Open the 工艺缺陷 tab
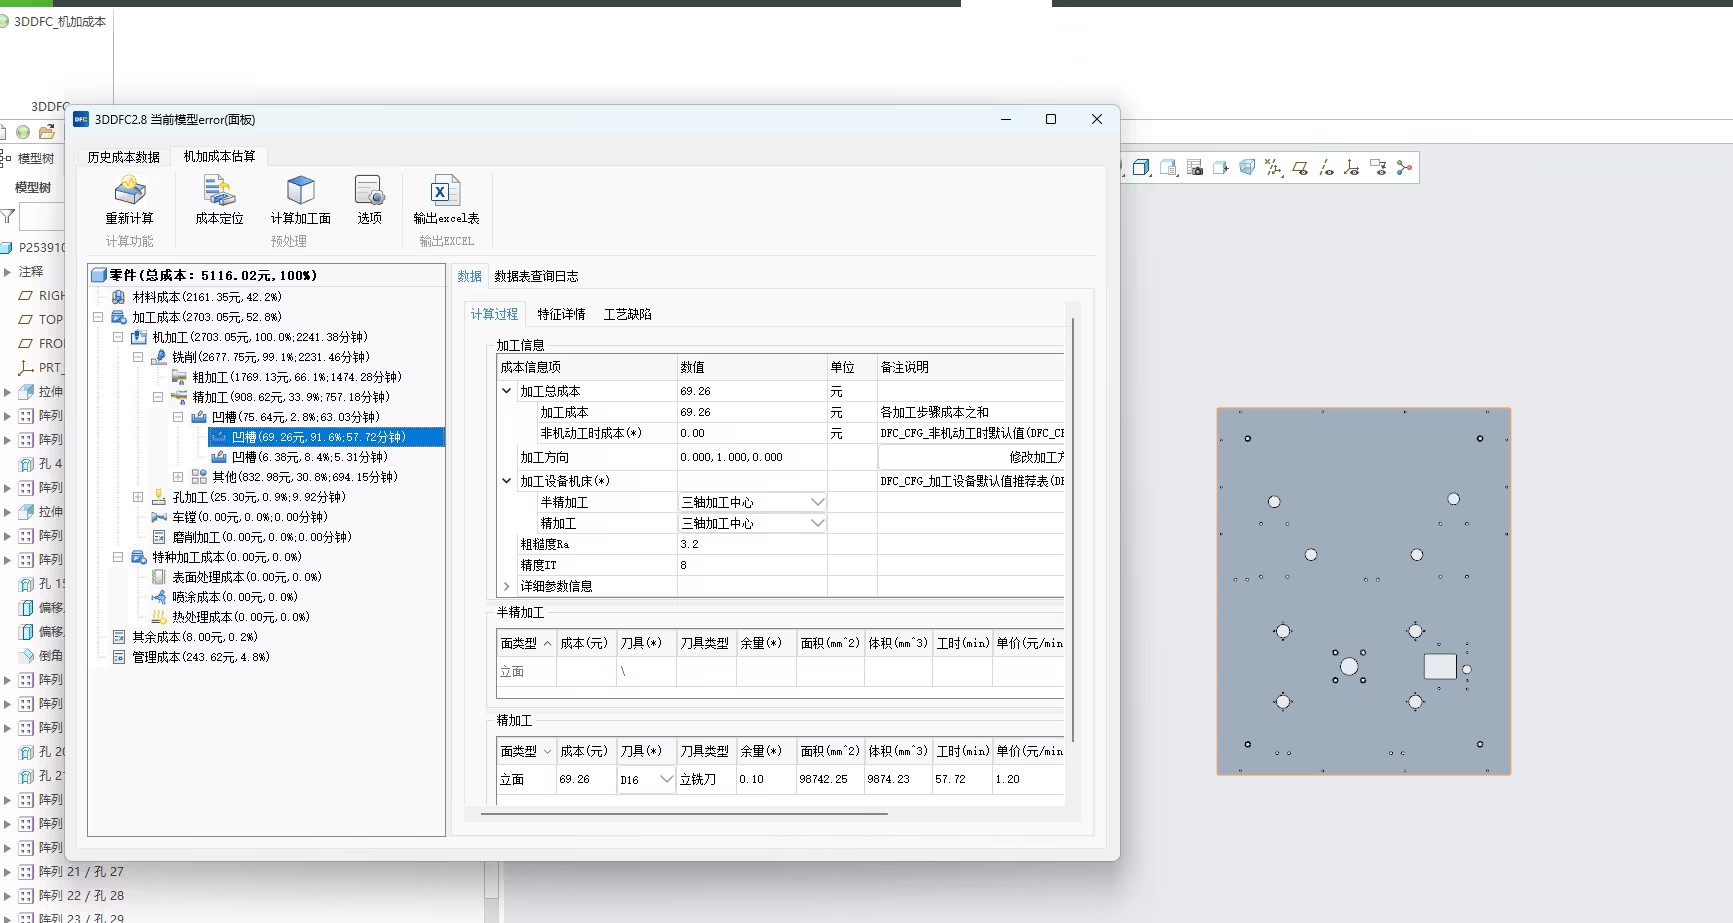The image size is (1733, 923). pos(627,314)
